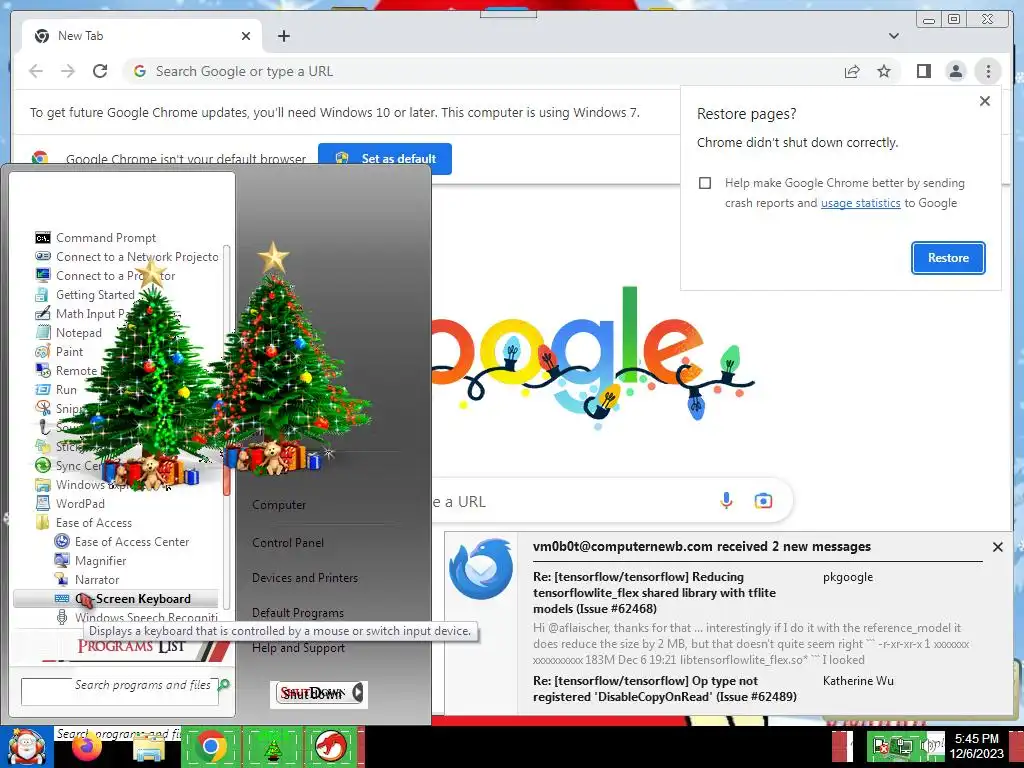Open the volume icon in system tray
This screenshot has width=1024, height=768.
pyautogui.click(x=927, y=745)
